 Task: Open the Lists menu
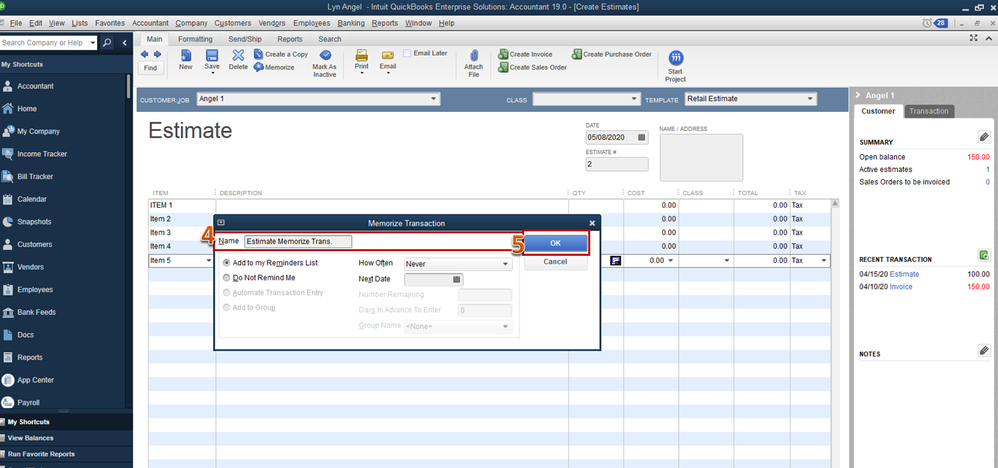(x=80, y=23)
